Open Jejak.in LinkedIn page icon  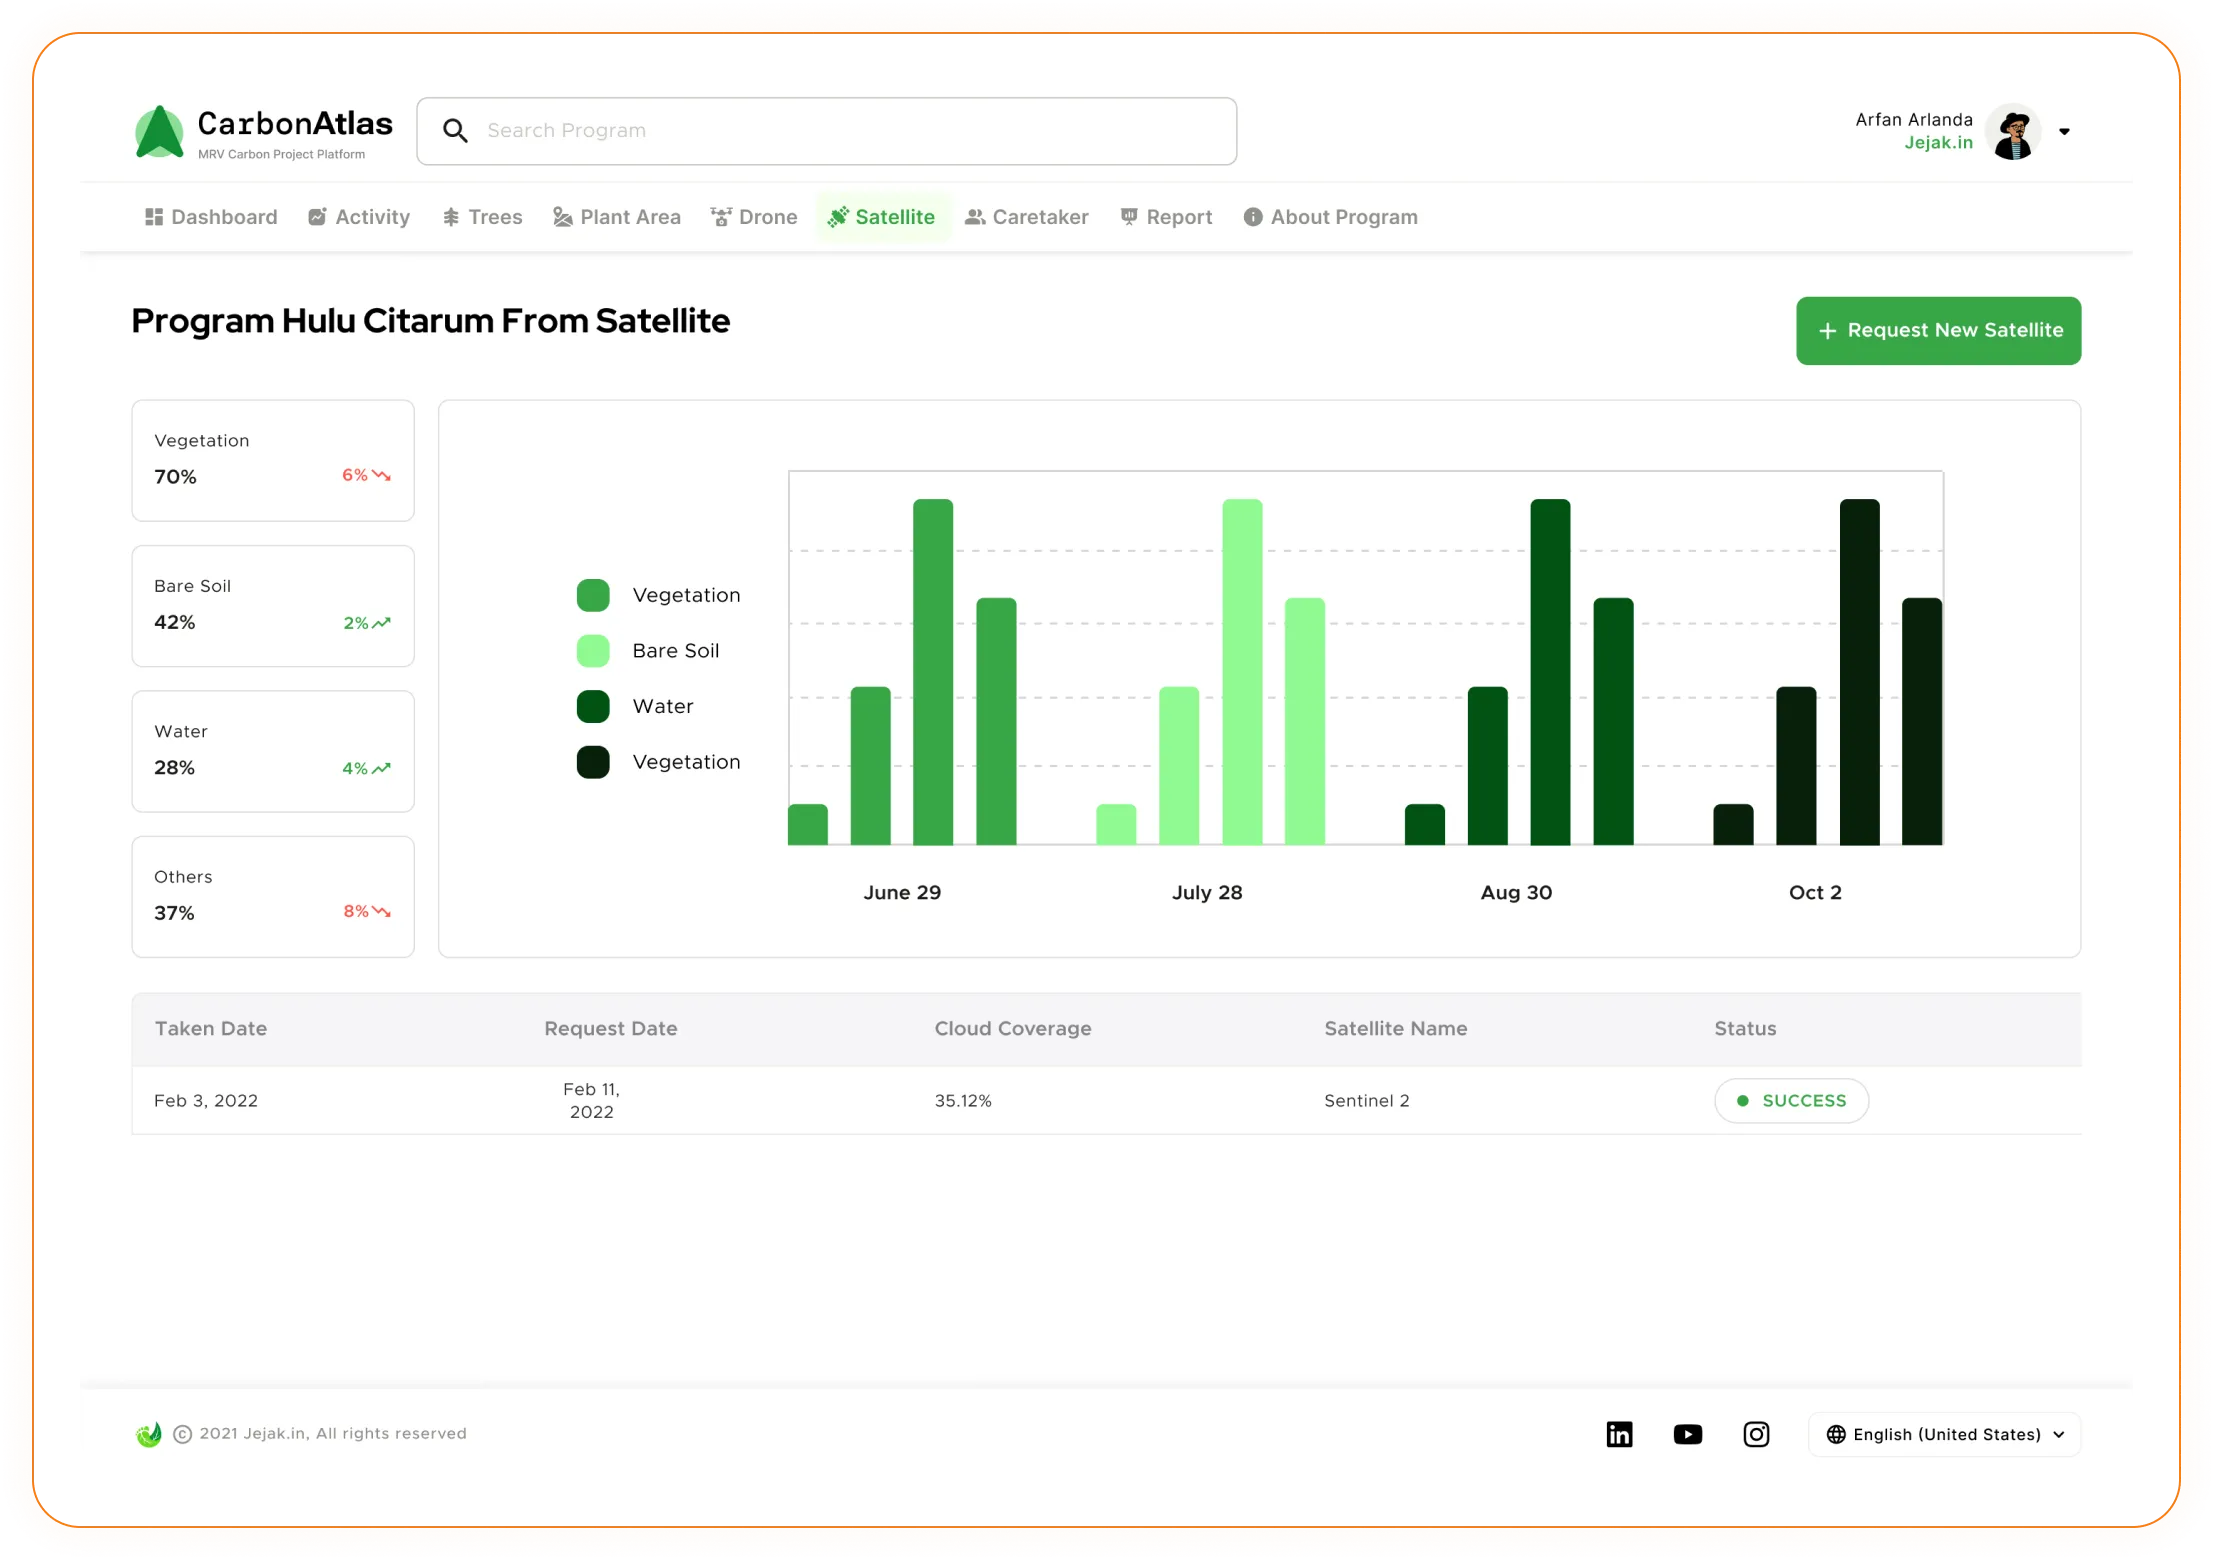pos(1619,1433)
